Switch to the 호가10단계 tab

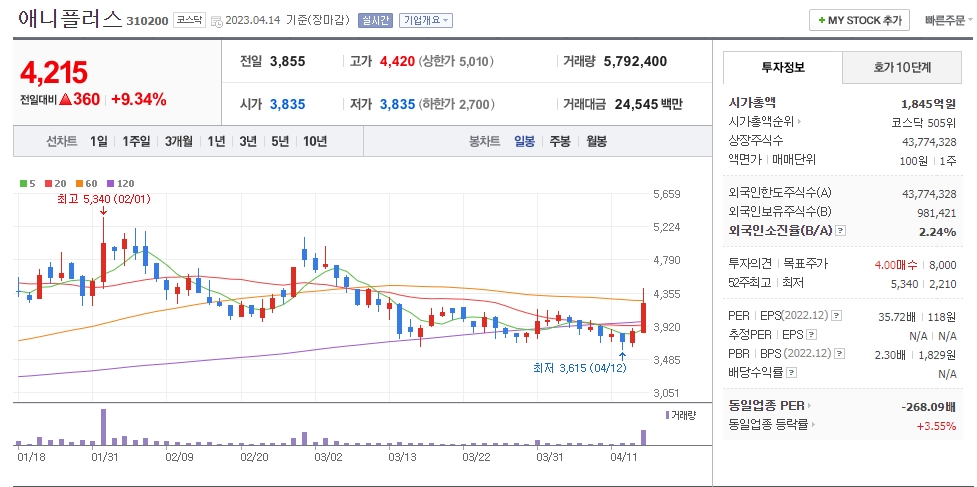[902, 67]
